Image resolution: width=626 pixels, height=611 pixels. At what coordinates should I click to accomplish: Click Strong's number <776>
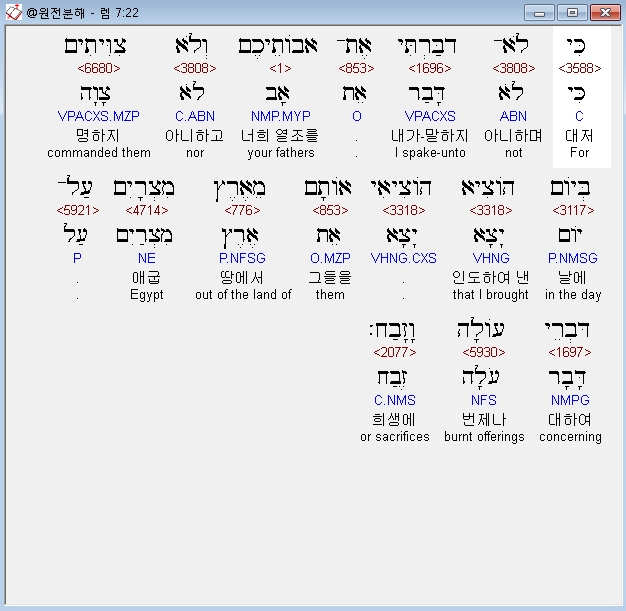(242, 210)
